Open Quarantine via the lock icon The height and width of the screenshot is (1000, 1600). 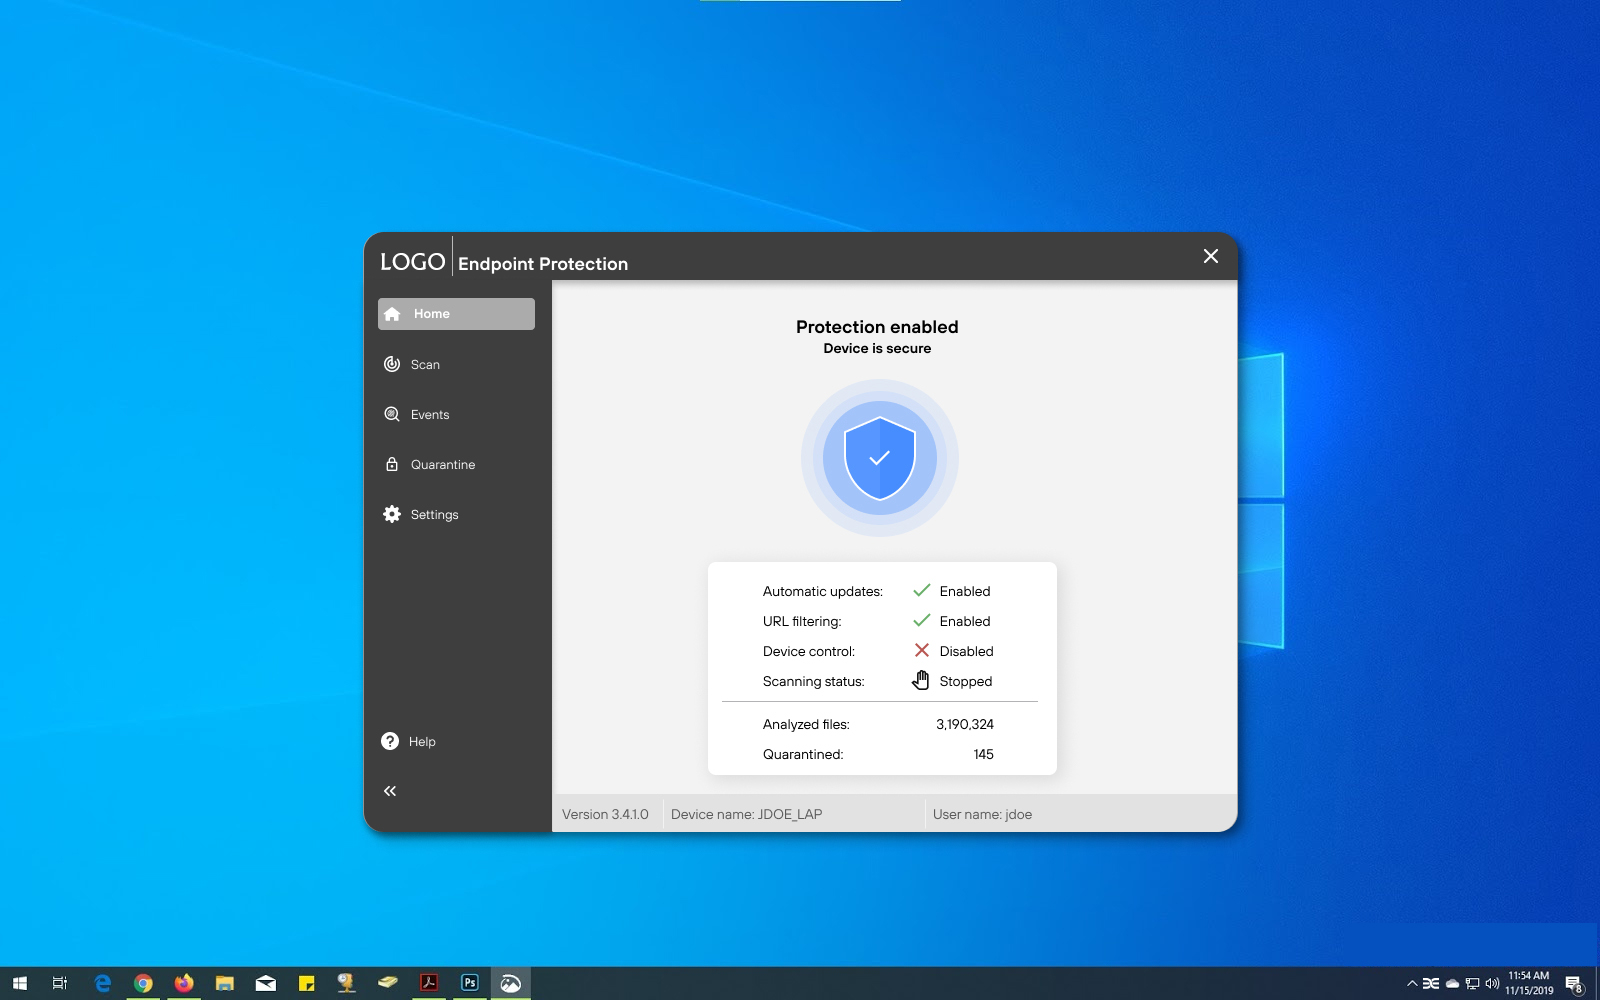pyautogui.click(x=392, y=464)
